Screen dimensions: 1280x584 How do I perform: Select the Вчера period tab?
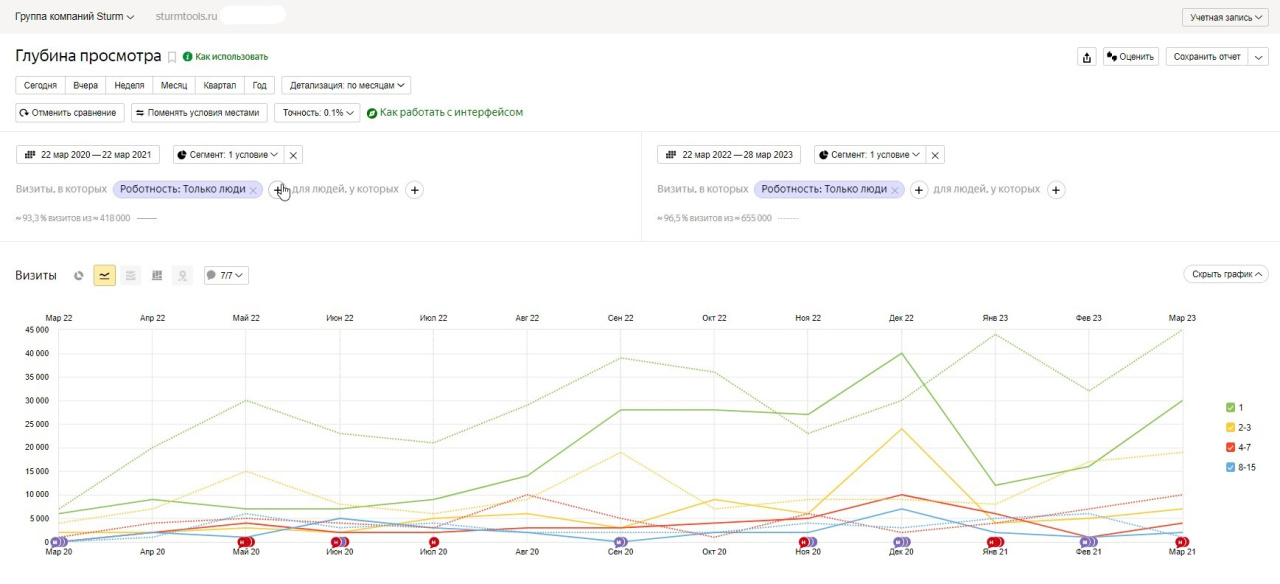coord(86,86)
